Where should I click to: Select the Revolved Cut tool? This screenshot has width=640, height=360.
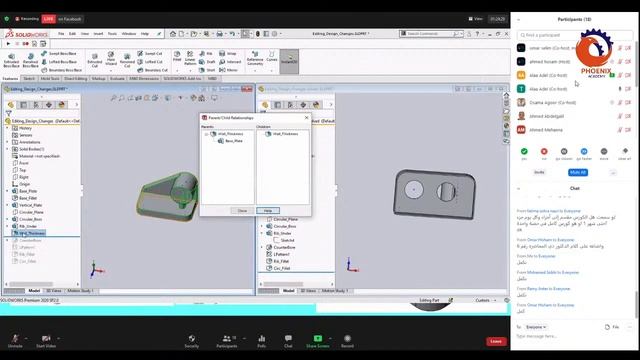pyautogui.click(x=127, y=60)
